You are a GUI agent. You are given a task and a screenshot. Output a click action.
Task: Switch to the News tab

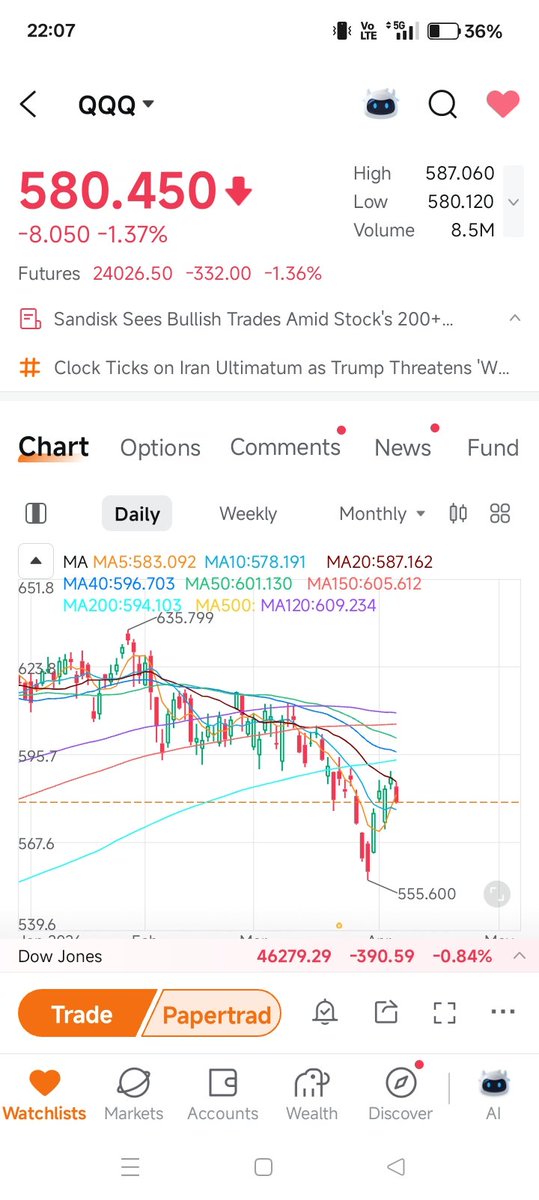coord(402,448)
